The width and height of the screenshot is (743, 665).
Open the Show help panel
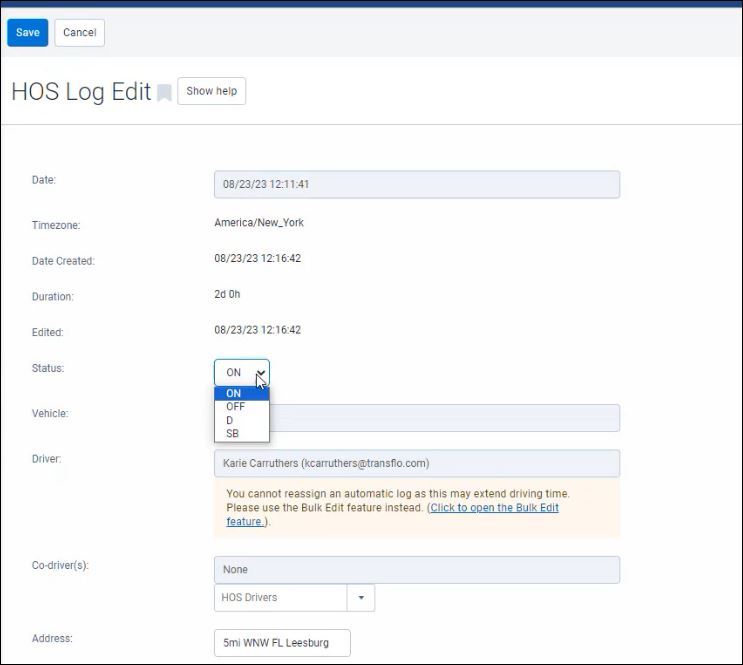point(211,91)
